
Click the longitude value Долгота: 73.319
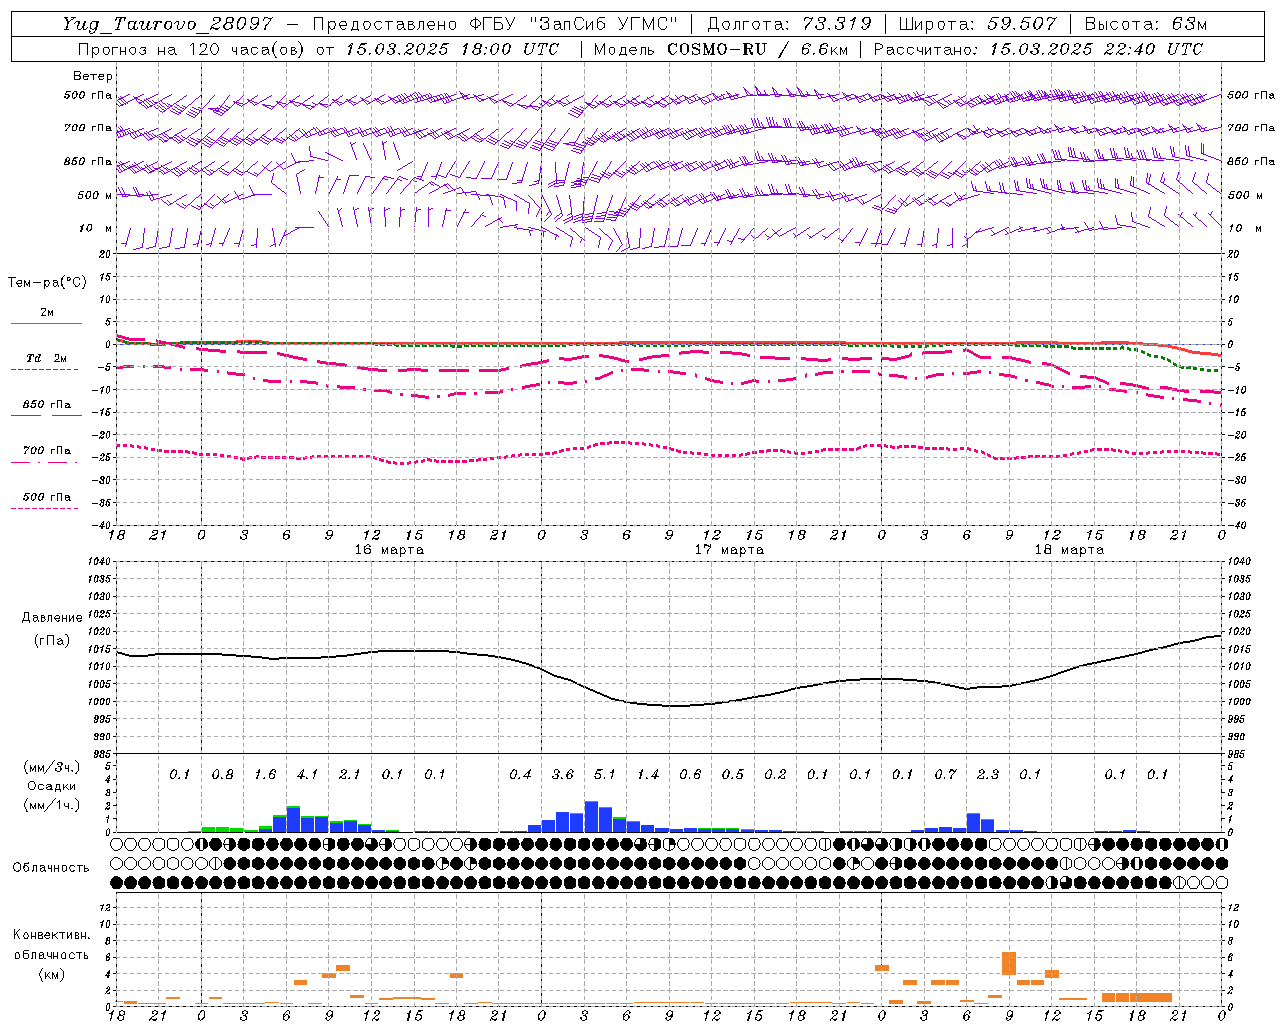tap(789, 24)
